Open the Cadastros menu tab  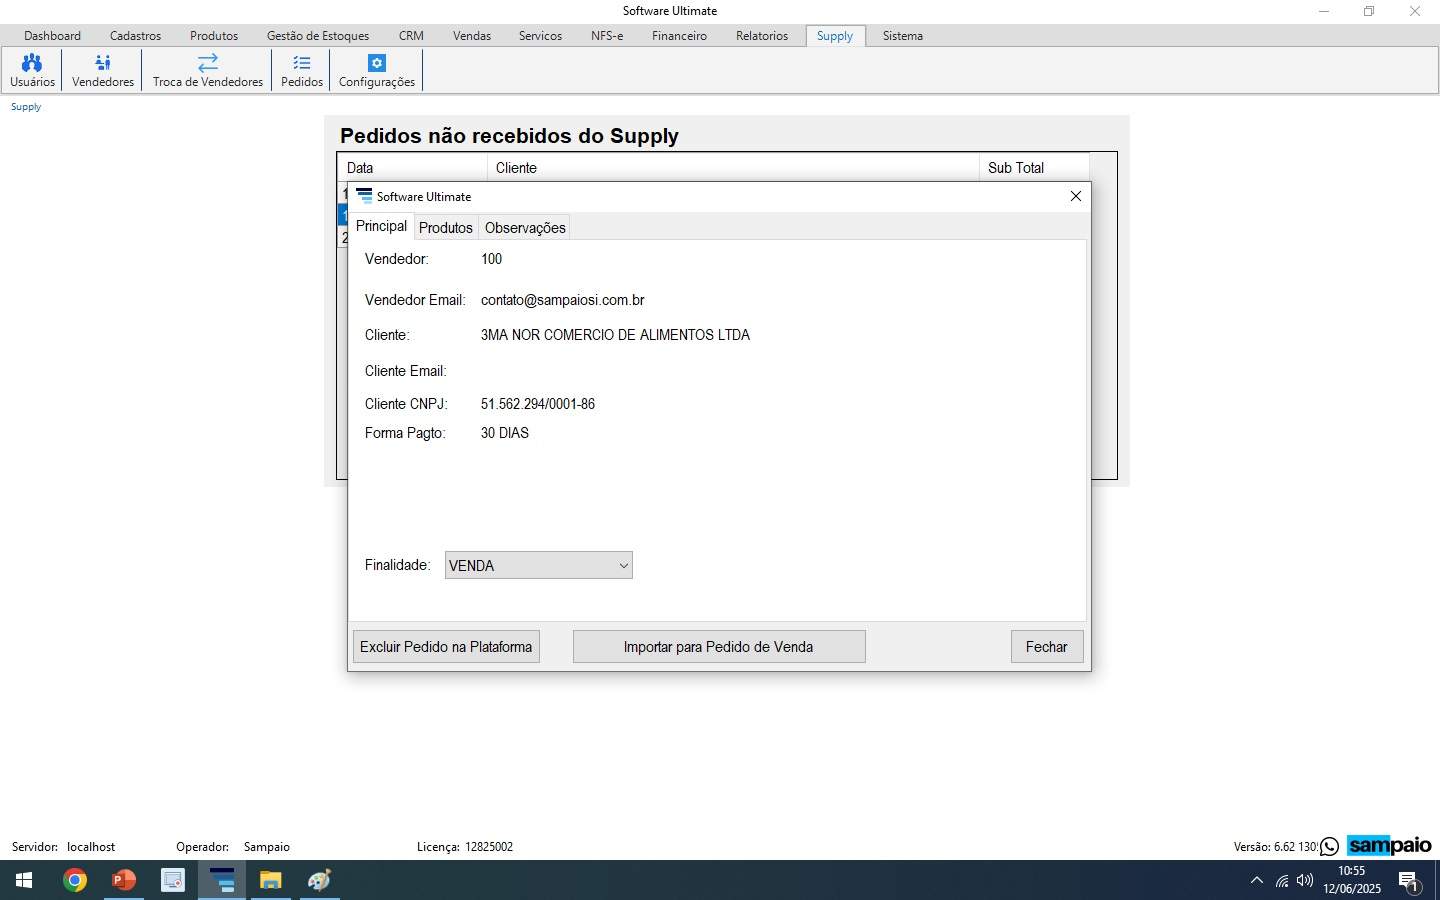(135, 36)
